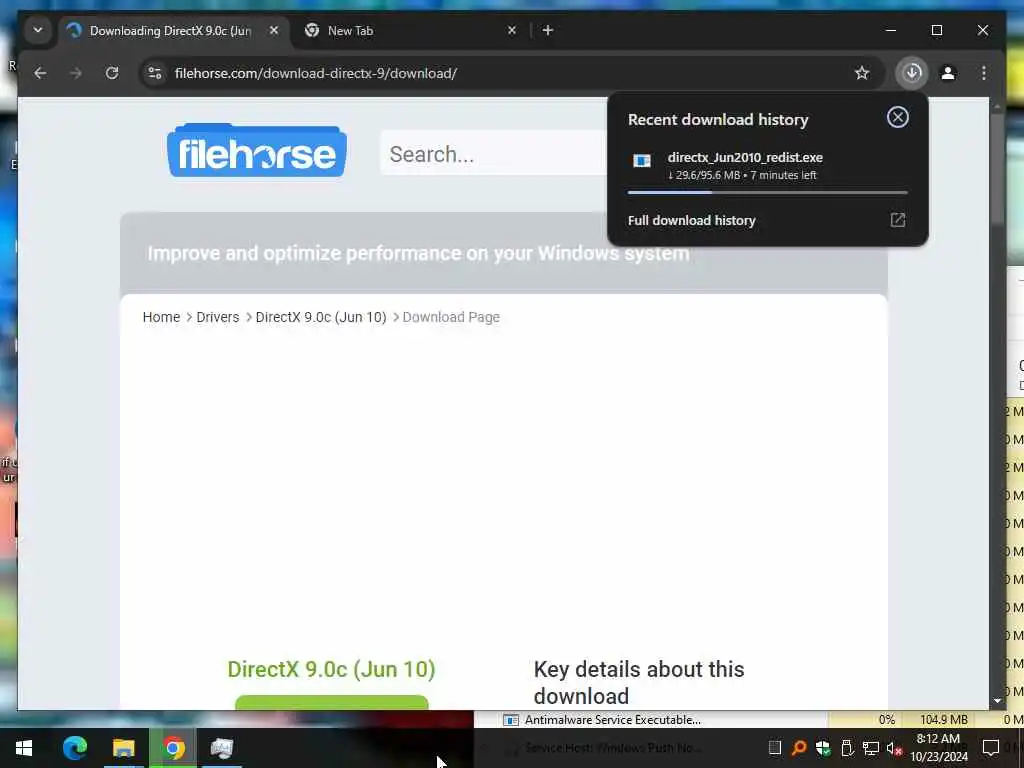
Task: Switch to the Downloading DirectX 9.0c tab
Action: (170, 31)
